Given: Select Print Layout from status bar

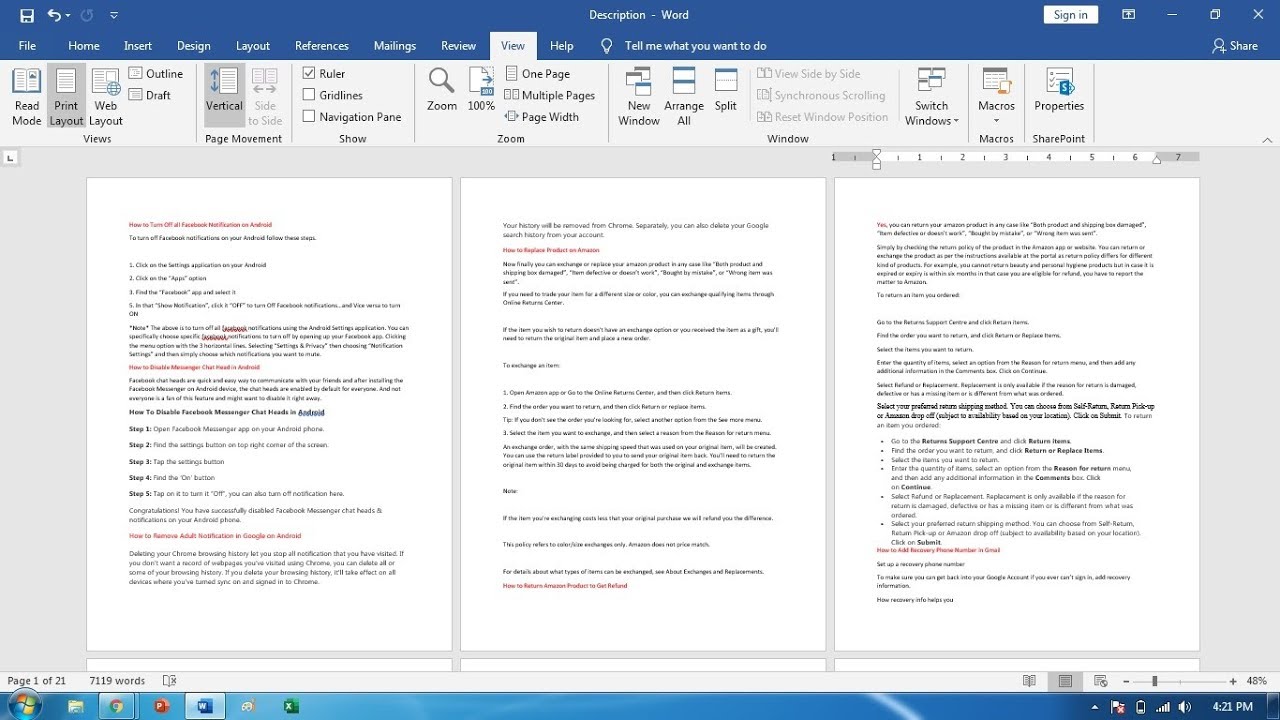Looking at the screenshot, I should coord(1065,681).
